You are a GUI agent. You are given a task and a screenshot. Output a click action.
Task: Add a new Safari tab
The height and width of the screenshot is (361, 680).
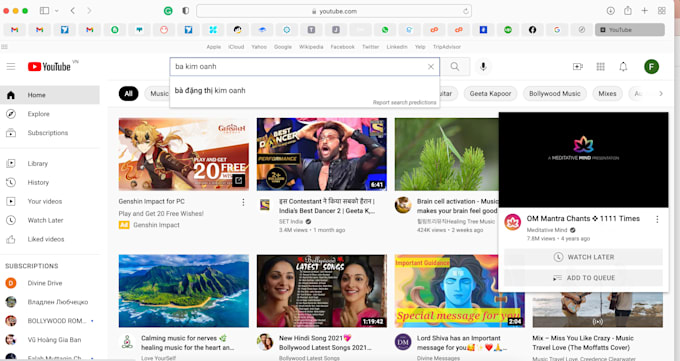point(644,11)
